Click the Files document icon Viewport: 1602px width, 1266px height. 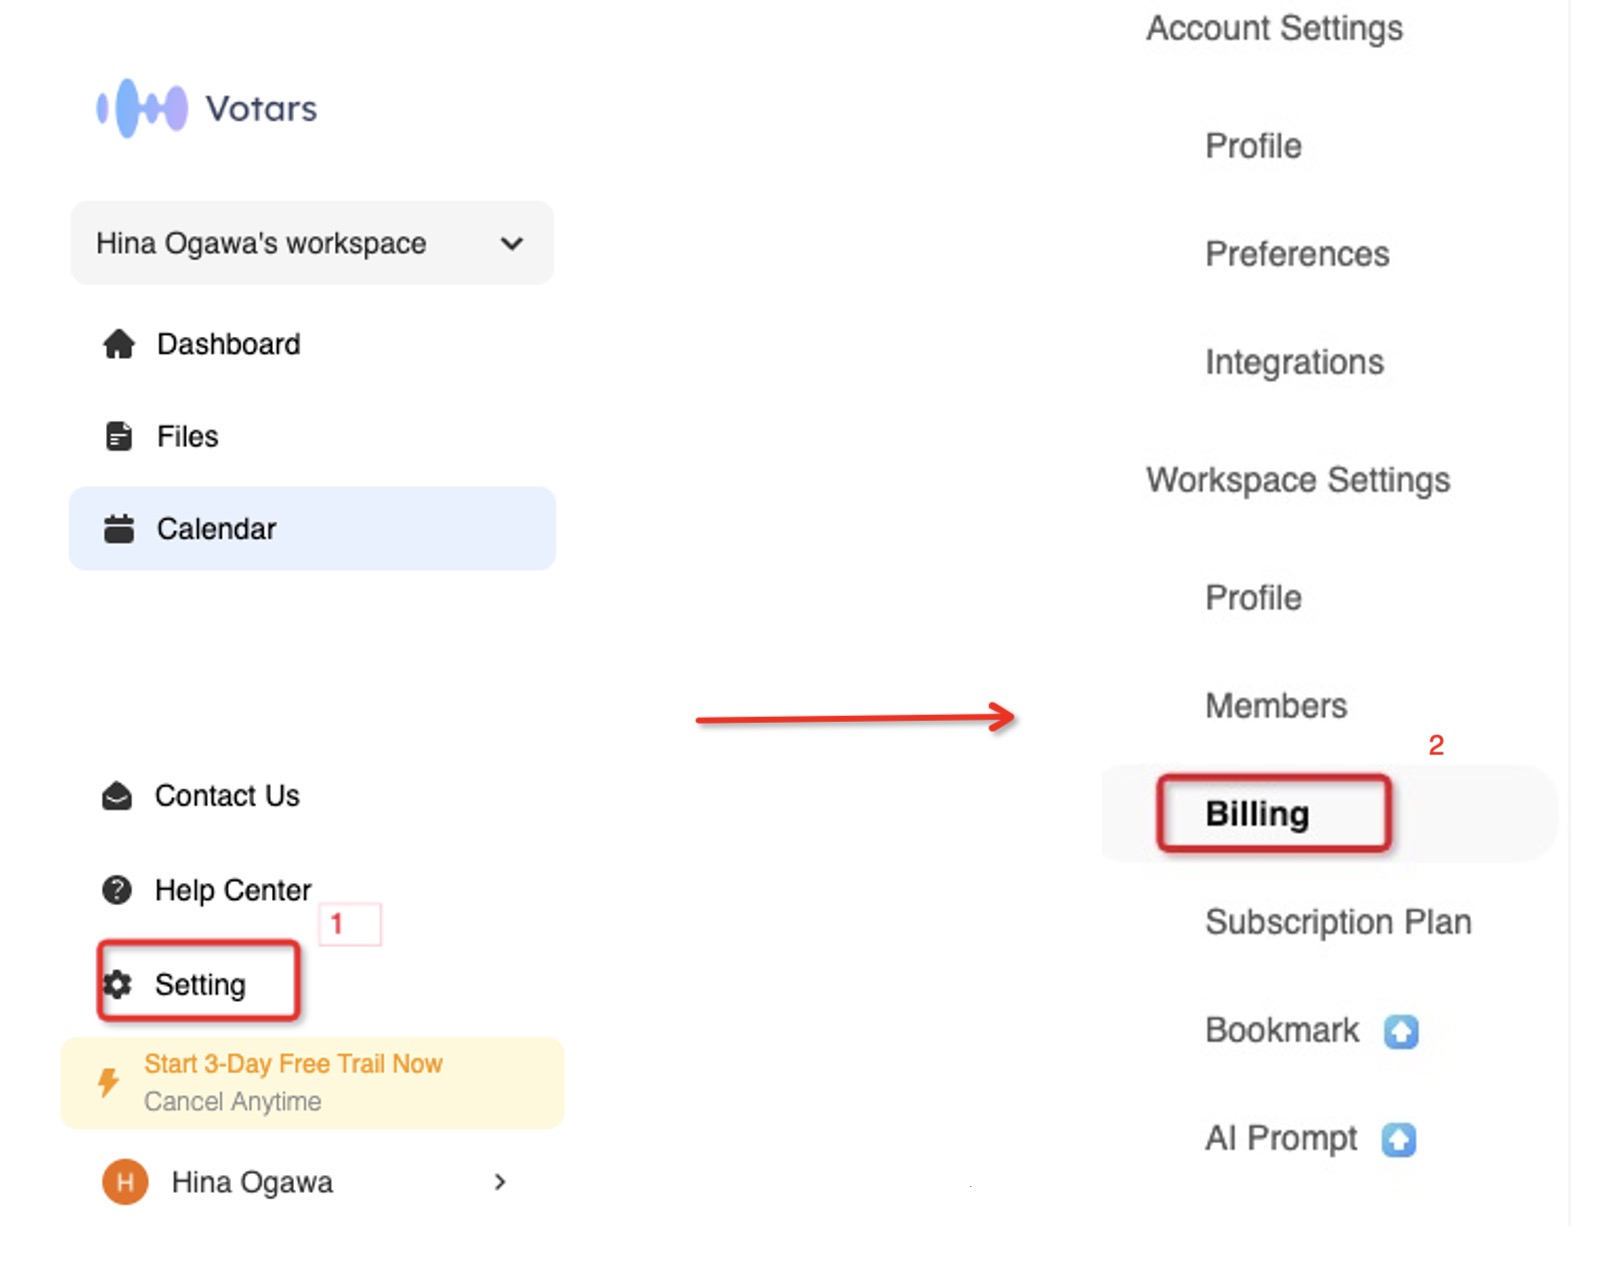pos(119,436)
